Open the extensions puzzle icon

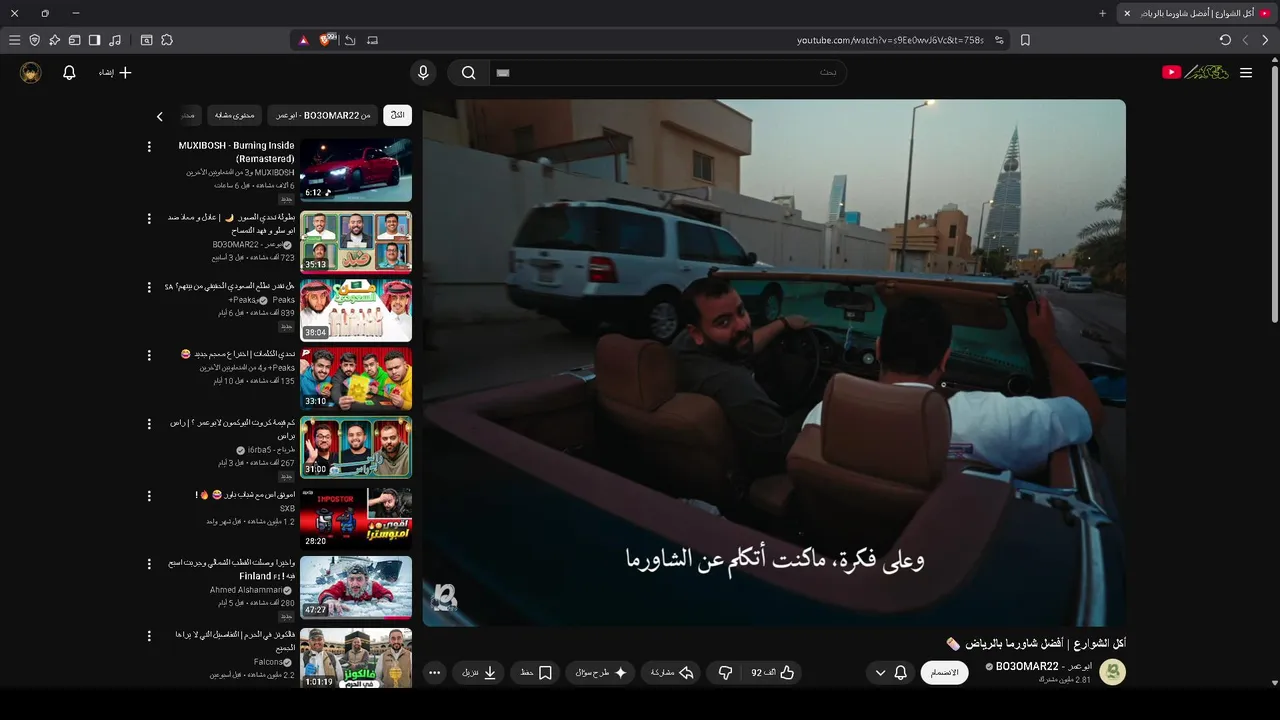(x=167, y=40)
